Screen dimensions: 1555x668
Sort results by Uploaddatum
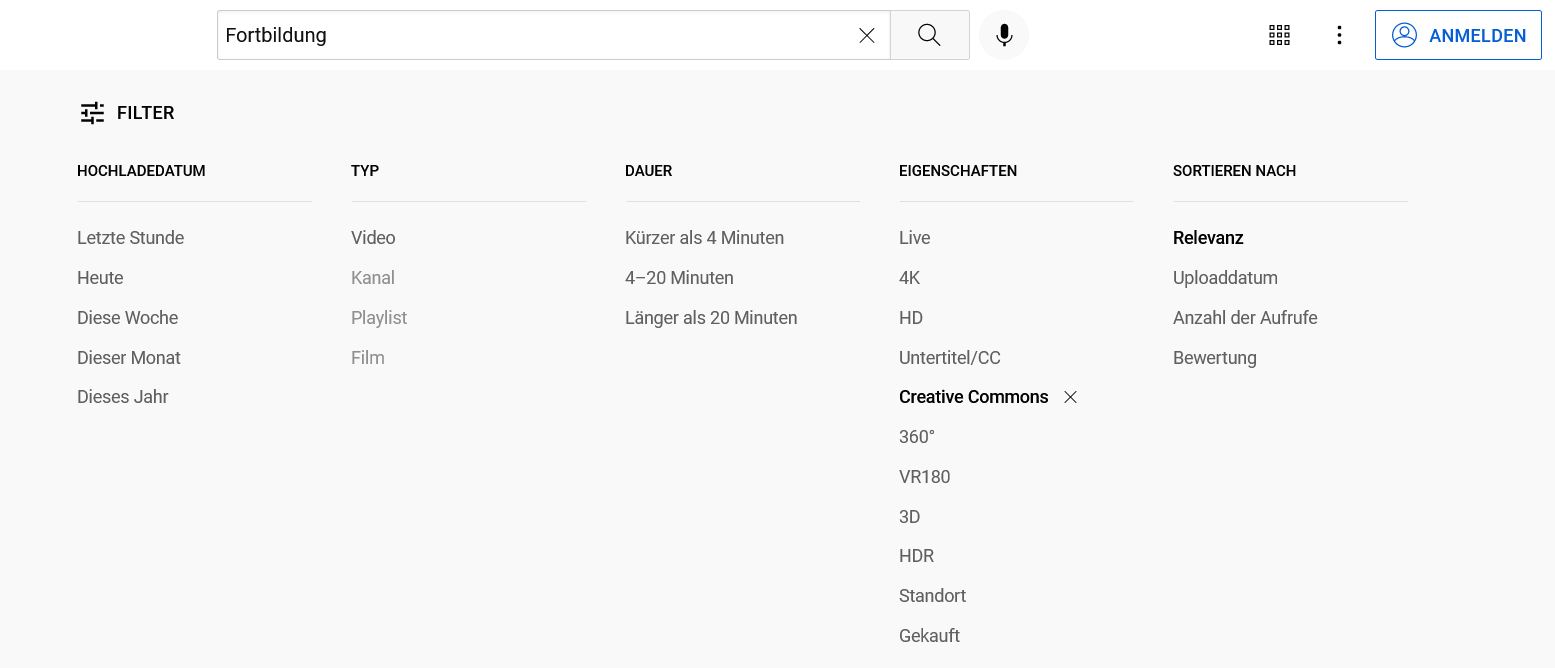[1225, 278]
